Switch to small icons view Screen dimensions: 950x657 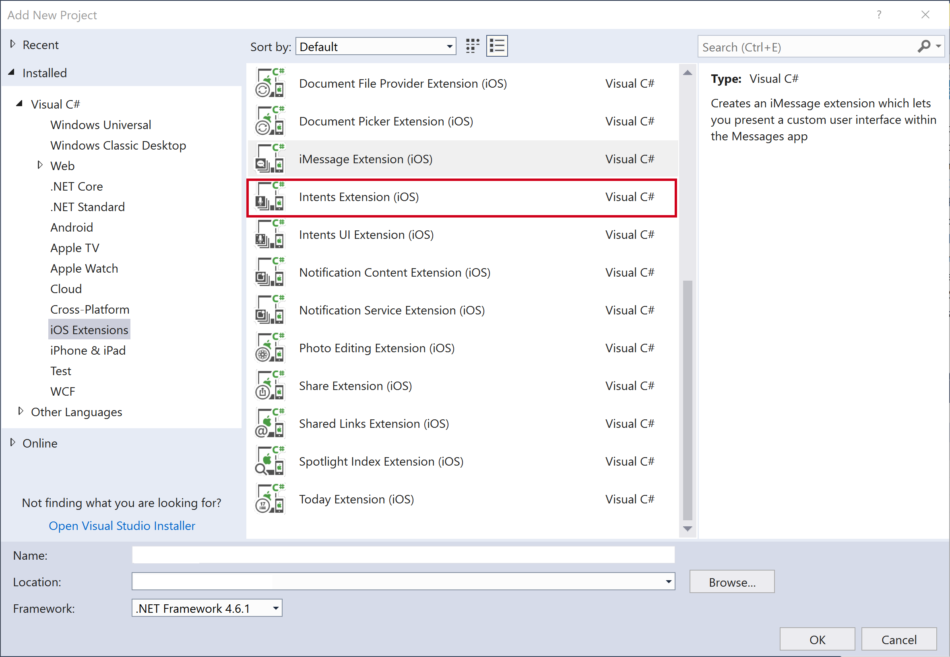(x=473, y=46)
